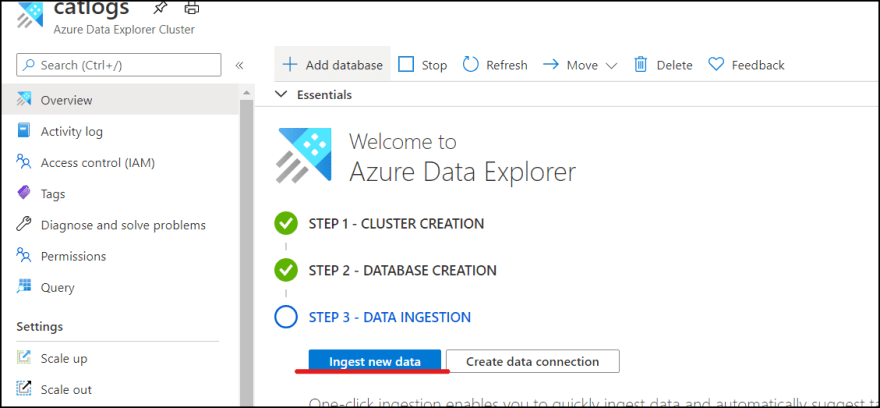880x408 pixels.
Task: Delete the cluster via Delete label
Action: pos(675,65)
